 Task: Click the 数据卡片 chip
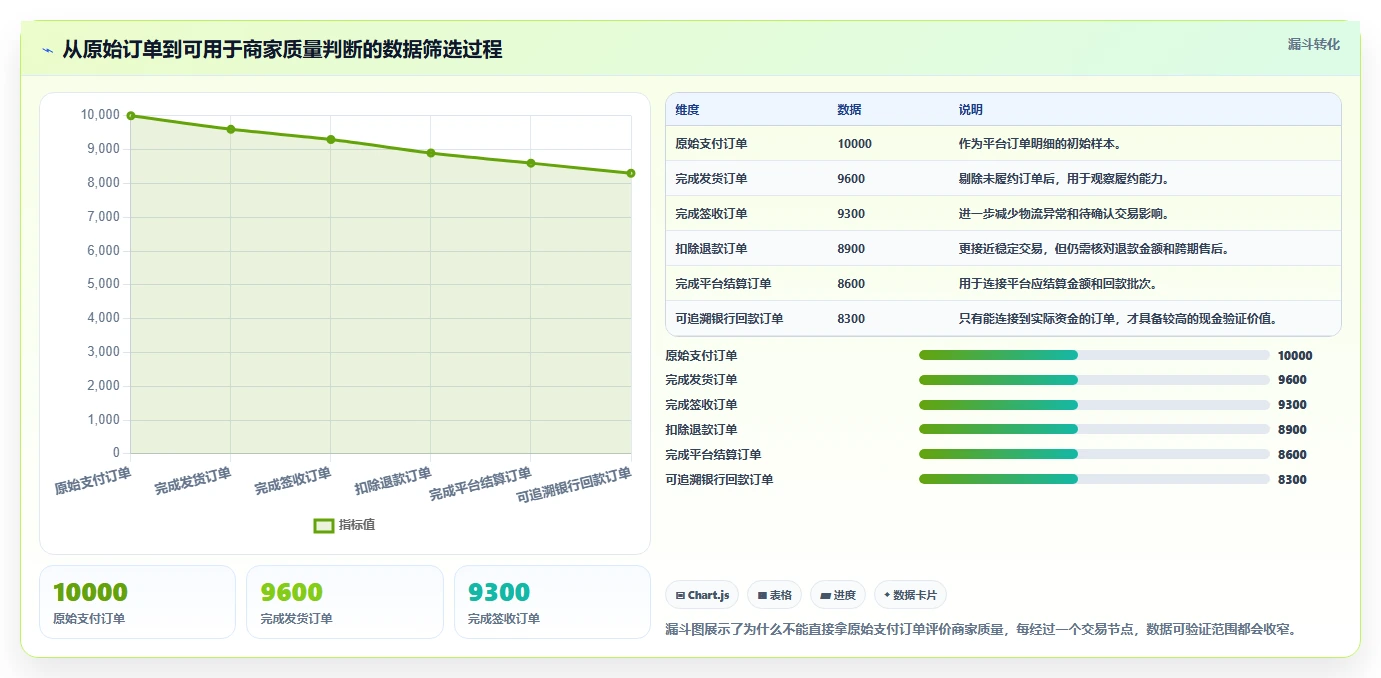click(910, 595)
